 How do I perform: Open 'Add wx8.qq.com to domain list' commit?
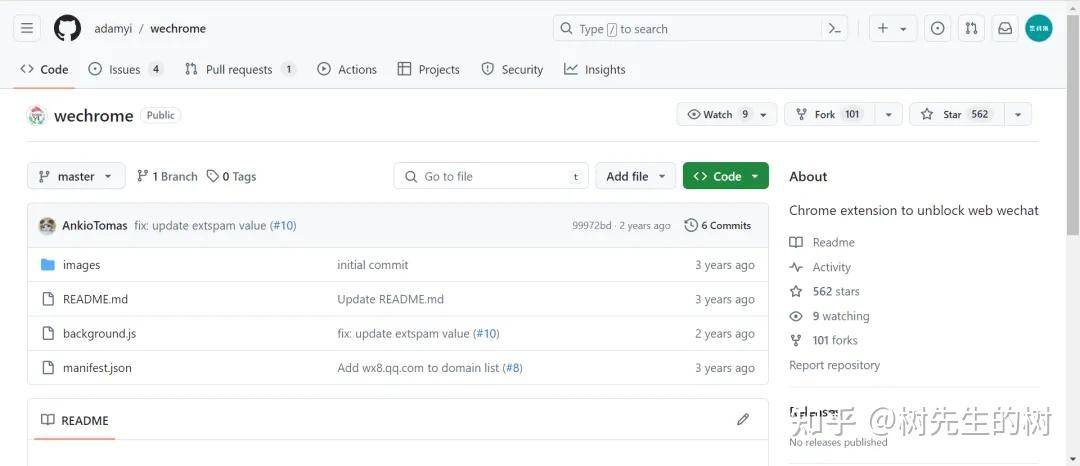pyautogui.click(x=418, y=368)
